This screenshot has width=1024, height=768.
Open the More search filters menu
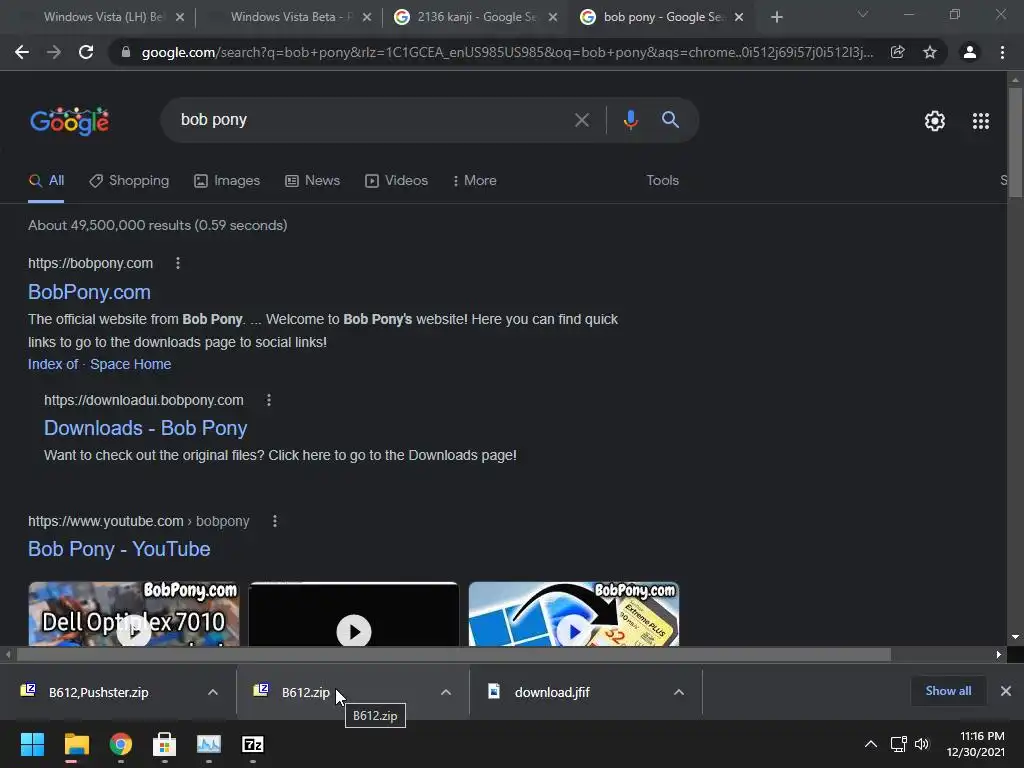tap(475, 181)
